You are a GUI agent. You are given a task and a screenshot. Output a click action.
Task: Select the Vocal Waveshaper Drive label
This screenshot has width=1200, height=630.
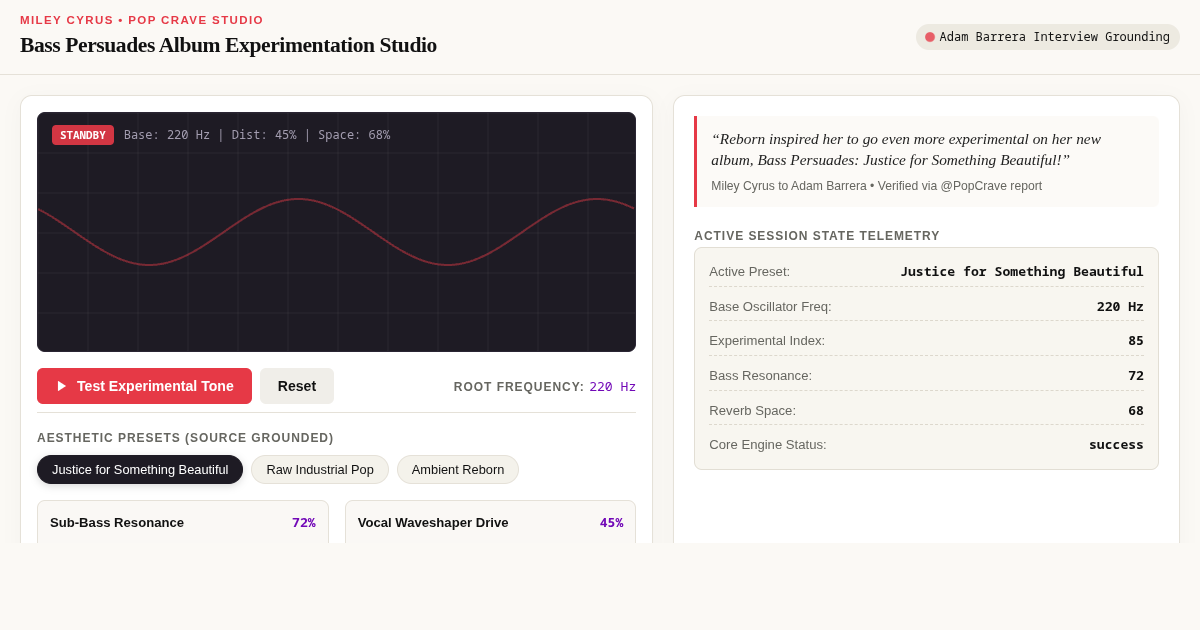(433, 522)
